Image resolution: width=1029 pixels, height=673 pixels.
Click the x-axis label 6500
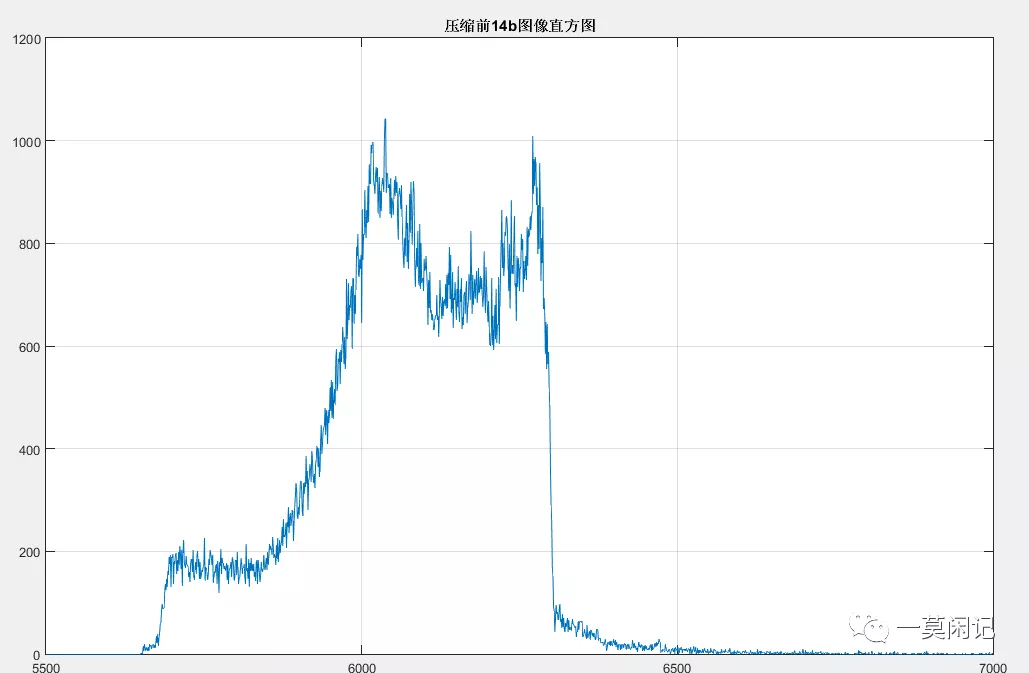(677, 668)
